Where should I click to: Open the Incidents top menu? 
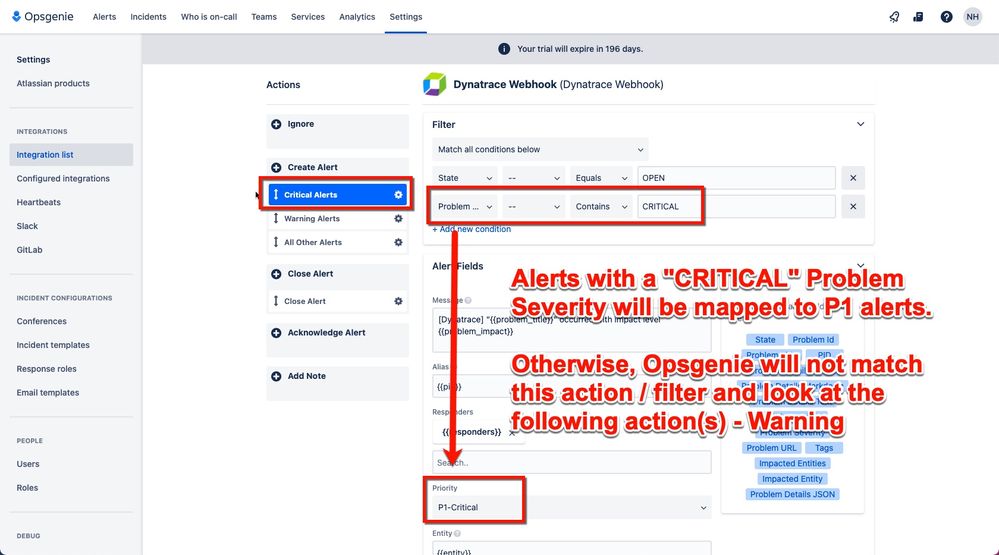point(148,17)
